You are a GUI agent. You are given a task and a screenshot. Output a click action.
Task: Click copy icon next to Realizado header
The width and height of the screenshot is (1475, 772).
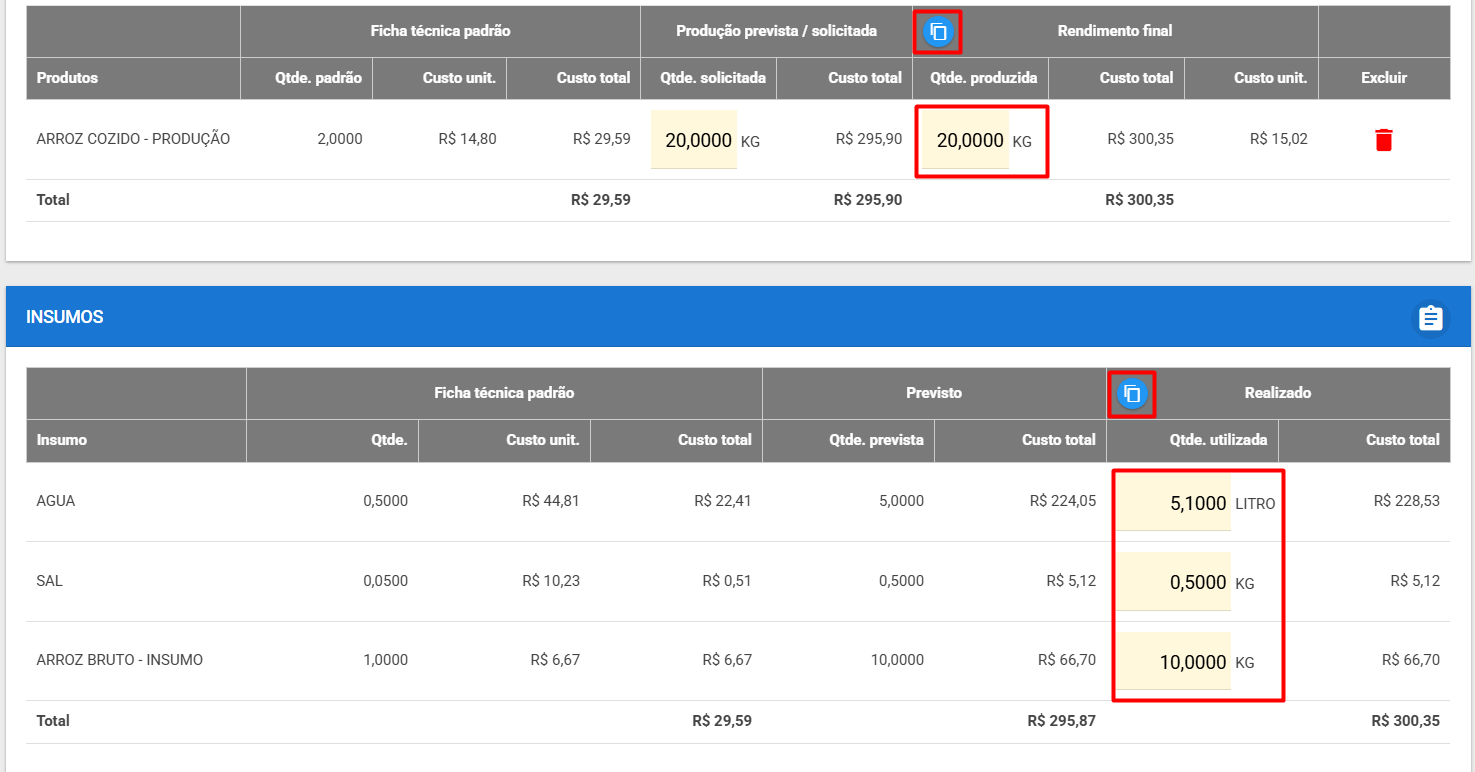click(x=1132, y=394)
